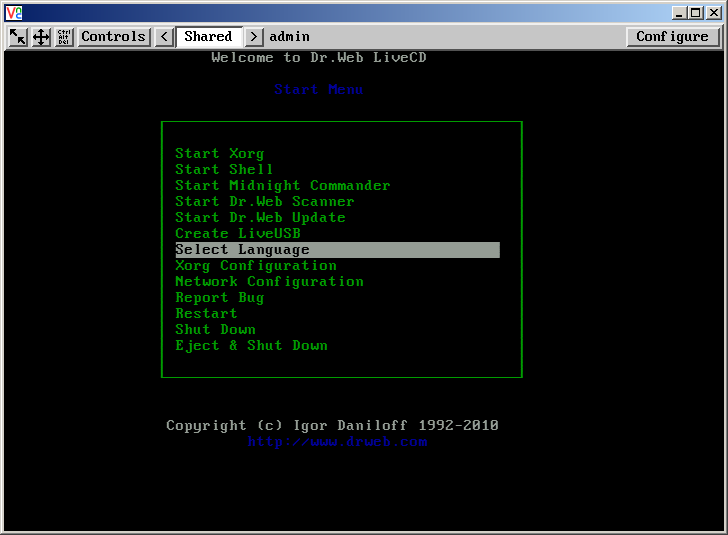Screen dimensions: 728x535
Task: Click the admin user label
Action: tap(289, 37)
